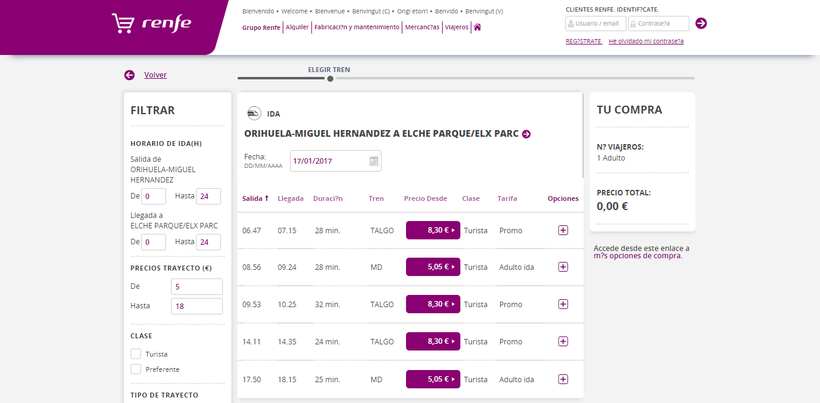Expand options for the 14.11 TALGO train

pos(563,341)
